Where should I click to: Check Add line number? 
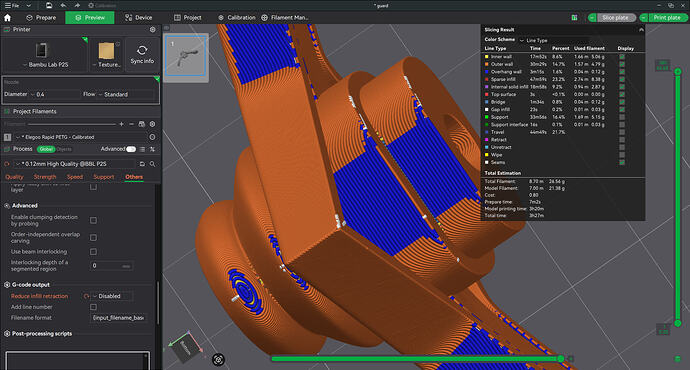(93, 307)
